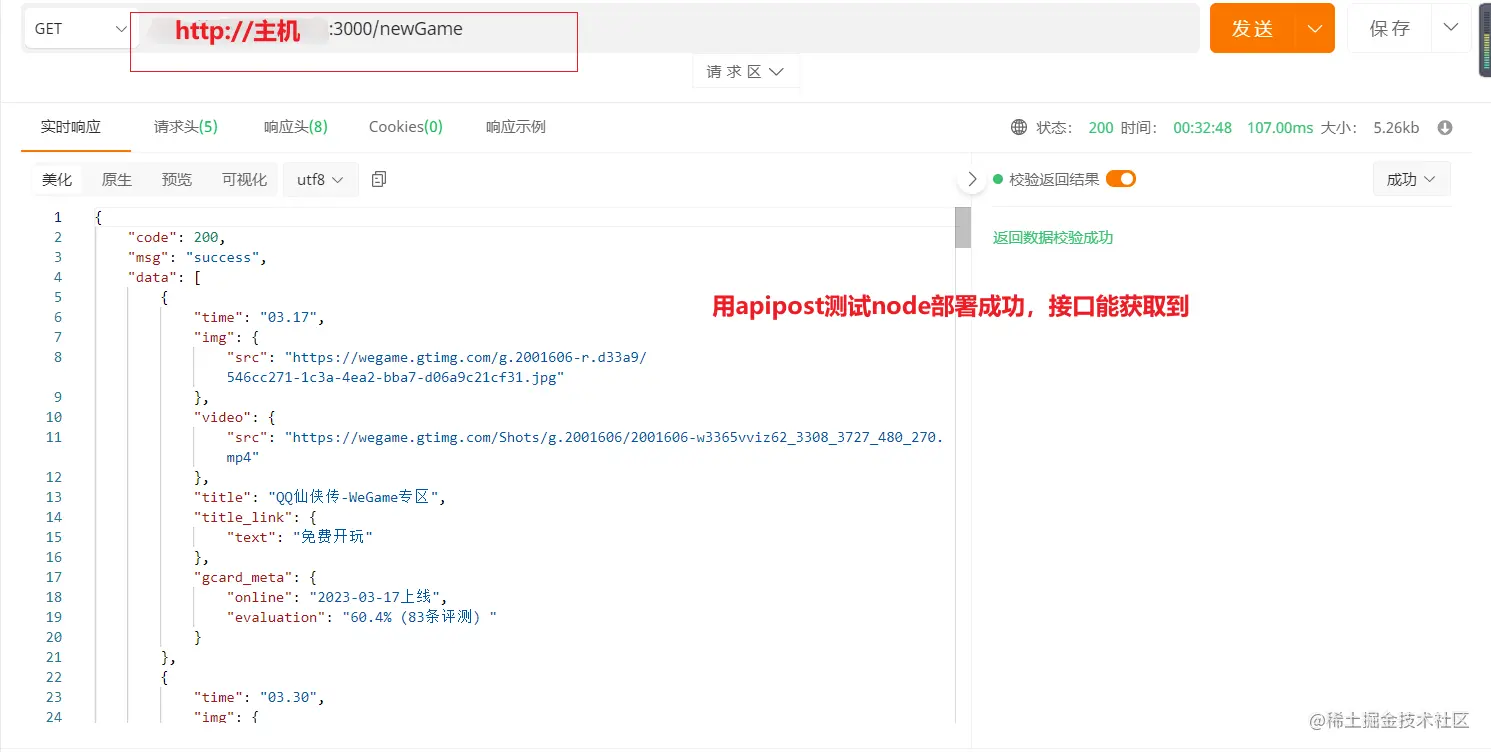Select the 美化 beautify view
1491x752 pixels.
point(57,180)
